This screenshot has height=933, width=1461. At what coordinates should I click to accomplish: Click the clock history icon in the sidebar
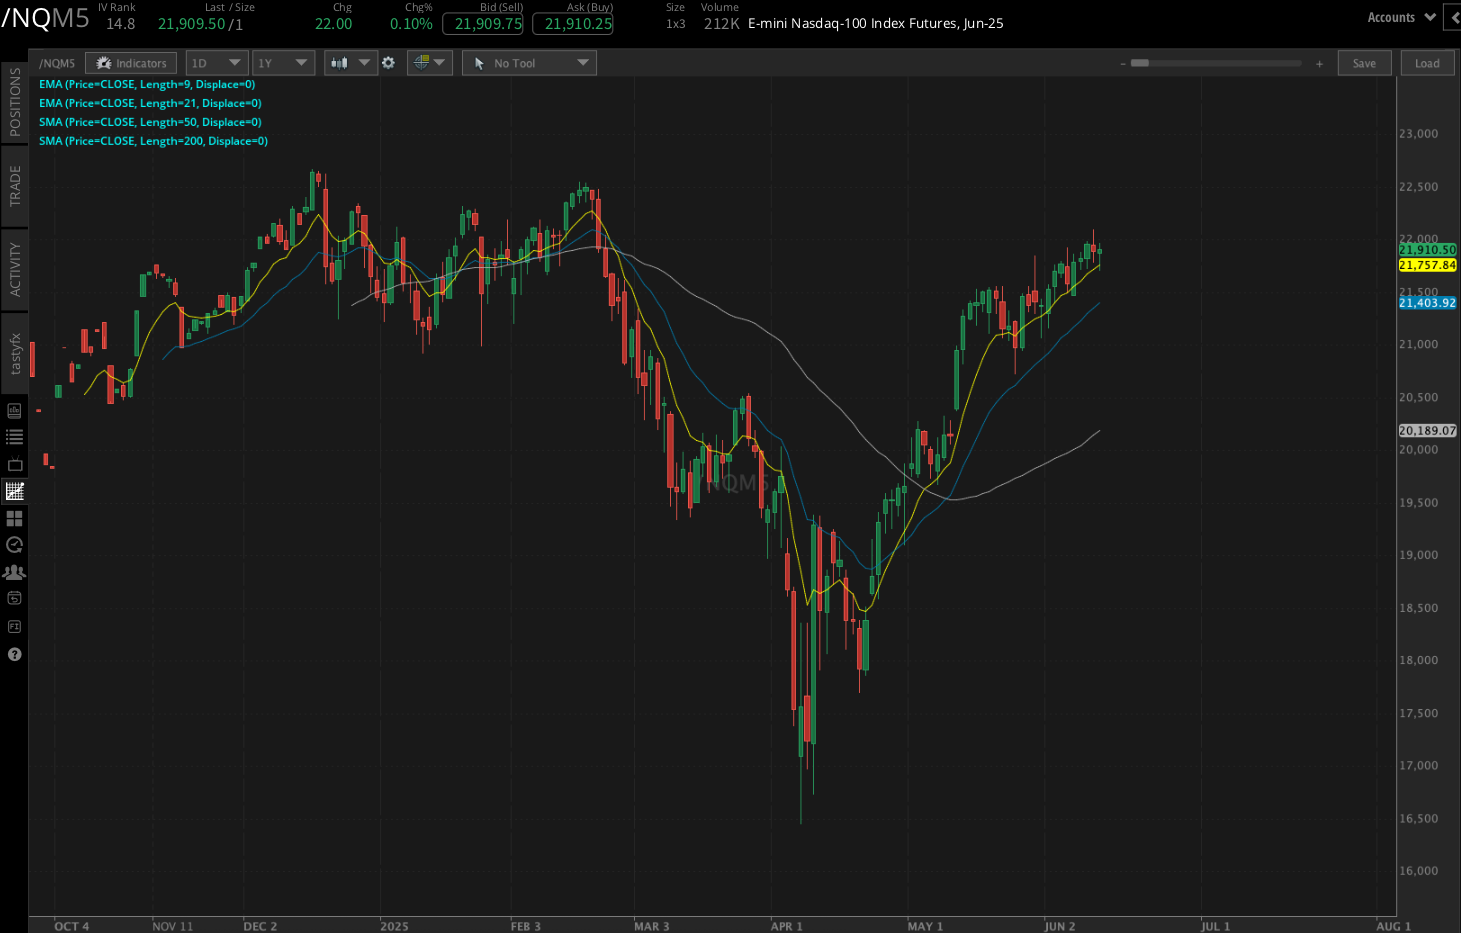[x=14, y=545]
